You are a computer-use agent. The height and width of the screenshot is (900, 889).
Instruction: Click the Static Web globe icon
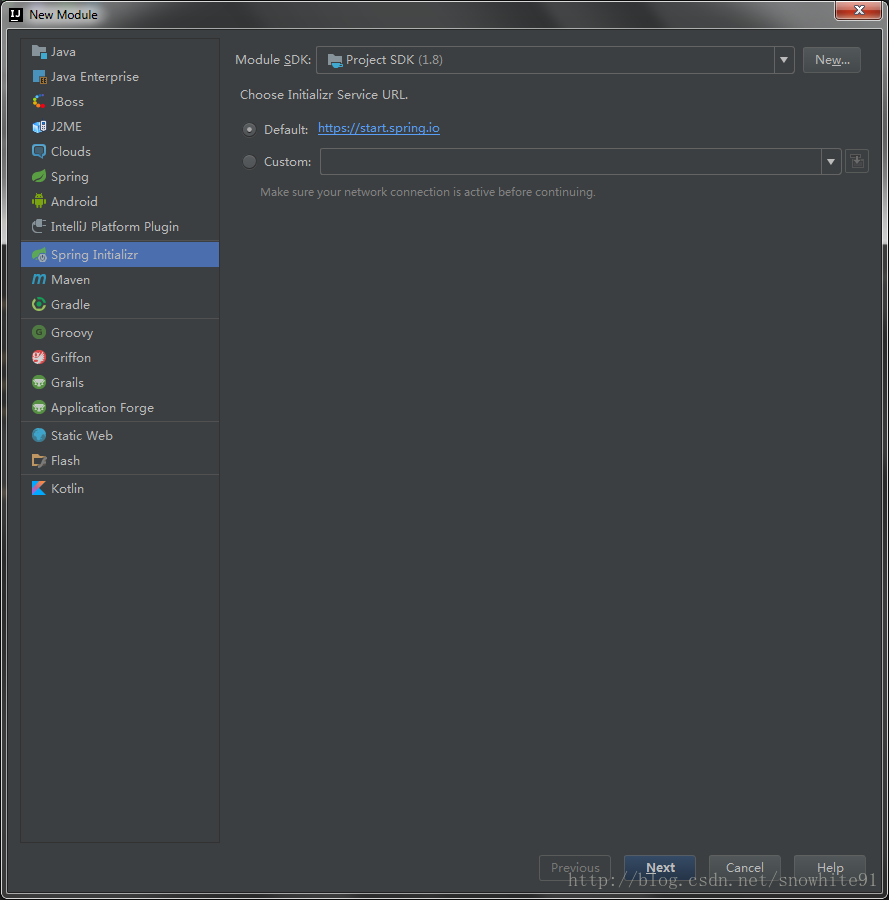click(39, 435)
